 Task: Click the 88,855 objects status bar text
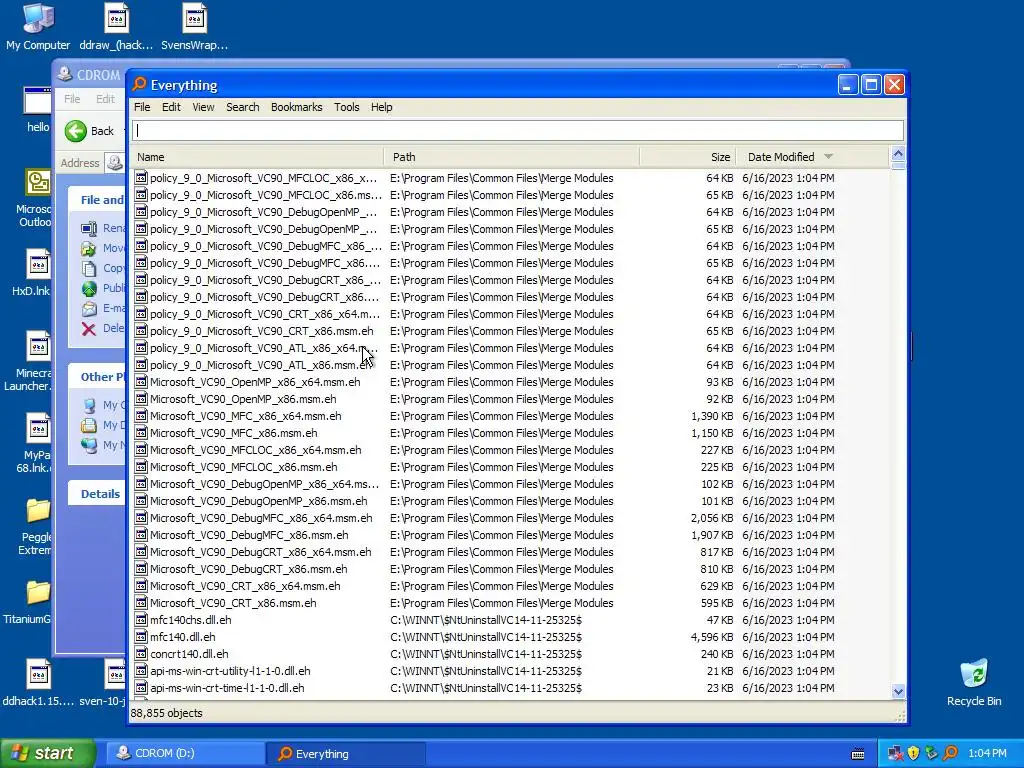(167, 713)
